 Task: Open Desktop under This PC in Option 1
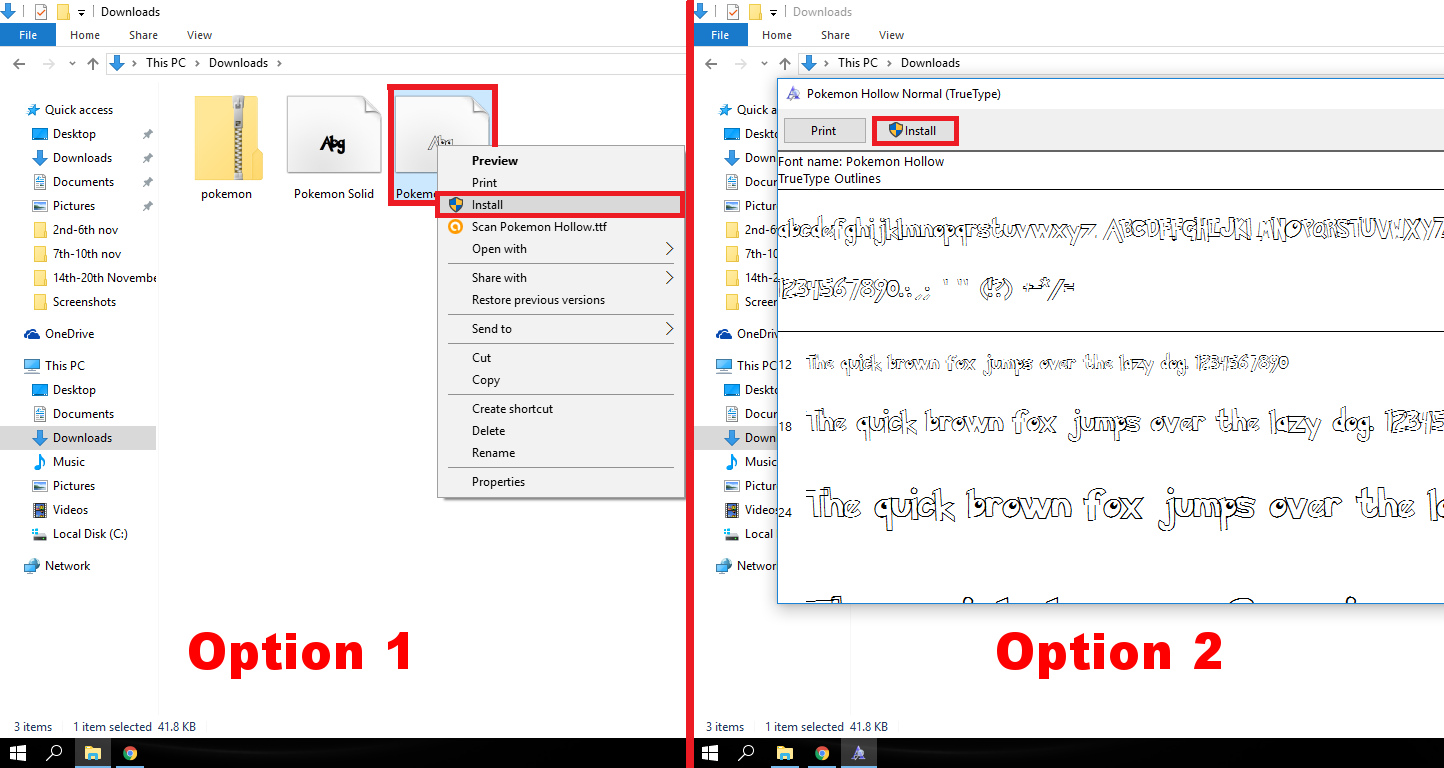74,390
